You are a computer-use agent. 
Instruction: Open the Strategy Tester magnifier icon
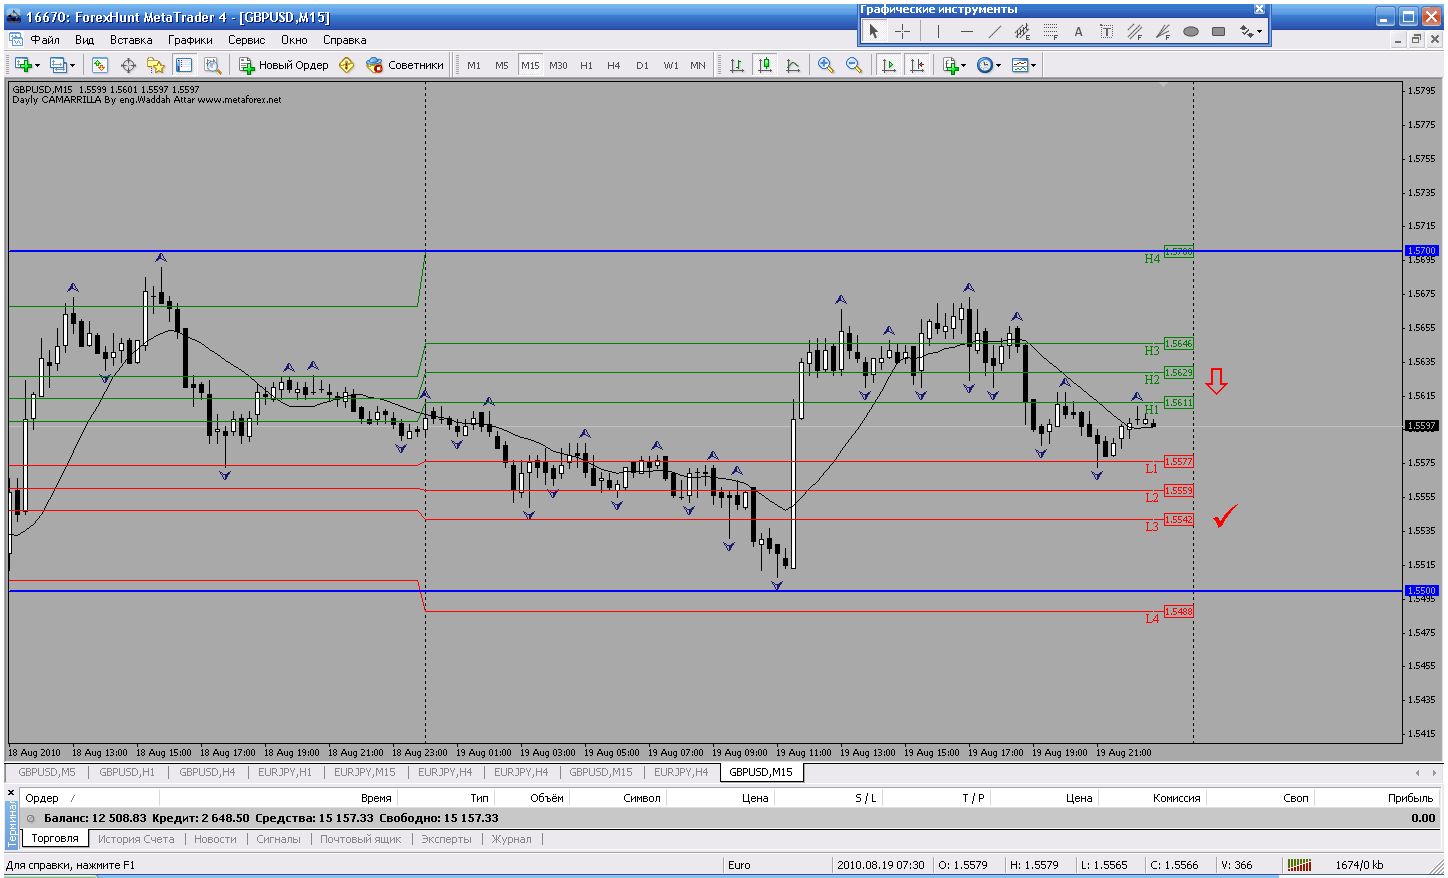click(x=212, y=65)
